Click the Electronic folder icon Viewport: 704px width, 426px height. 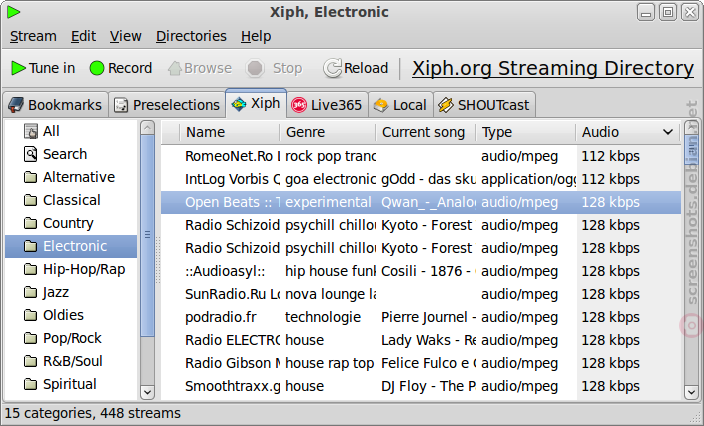pyautogui.click(x=31, y=246)
